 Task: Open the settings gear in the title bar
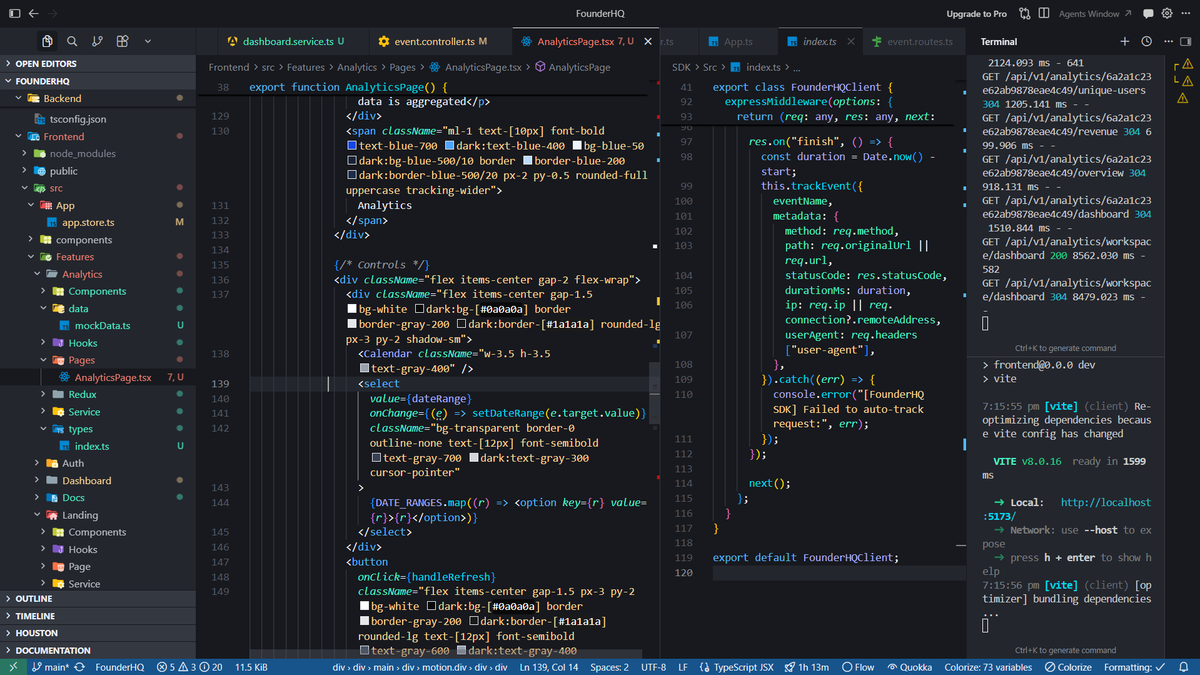pyautogui.click(x=1167, y=14)
